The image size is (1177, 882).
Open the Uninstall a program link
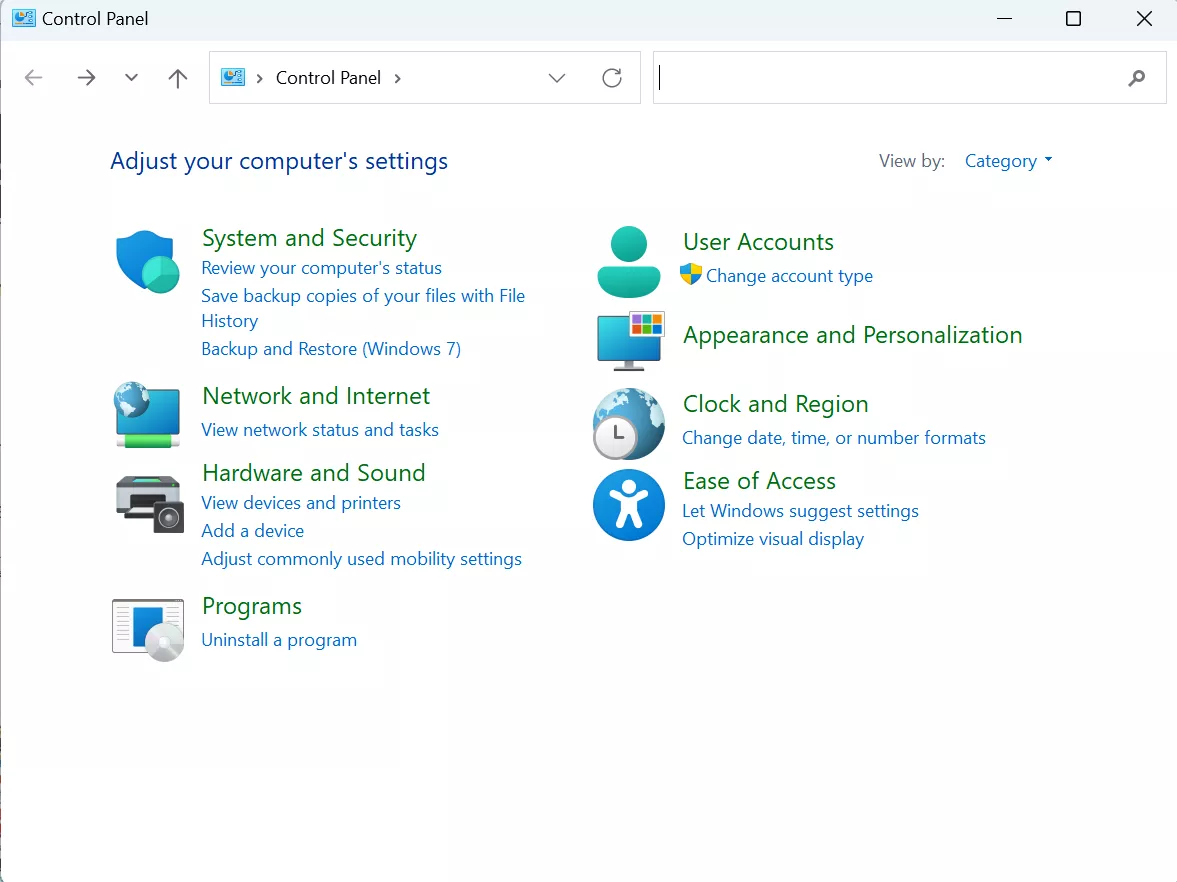279,639
